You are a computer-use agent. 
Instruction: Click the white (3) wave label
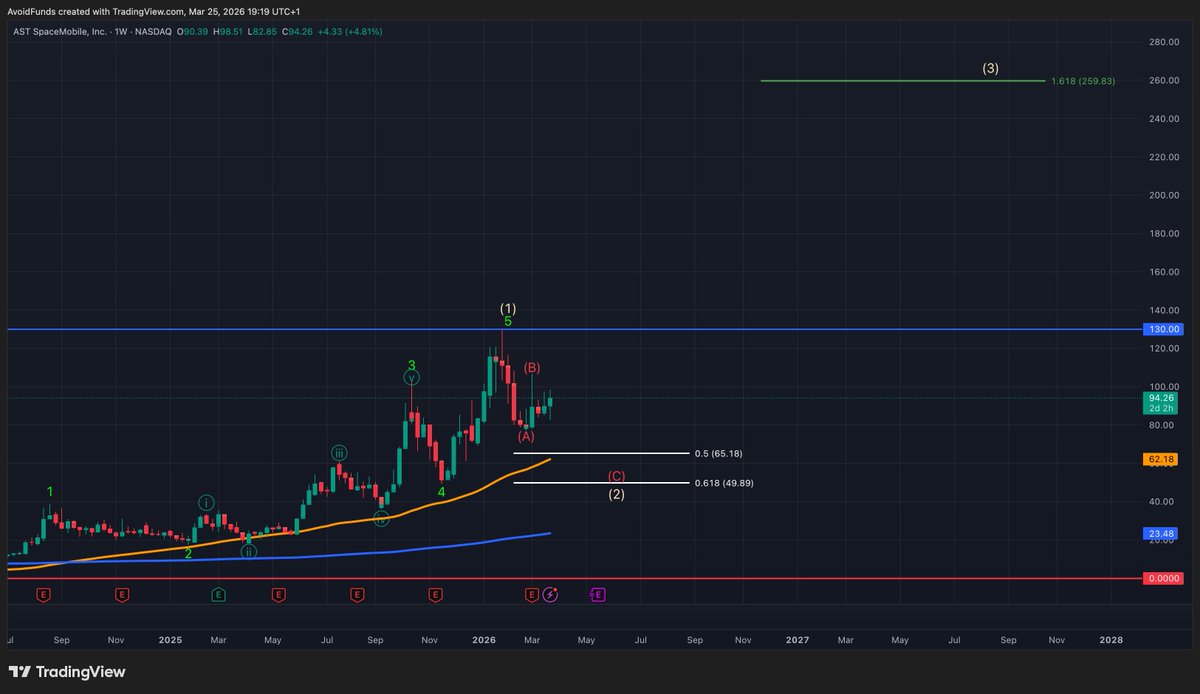point(990,68)
